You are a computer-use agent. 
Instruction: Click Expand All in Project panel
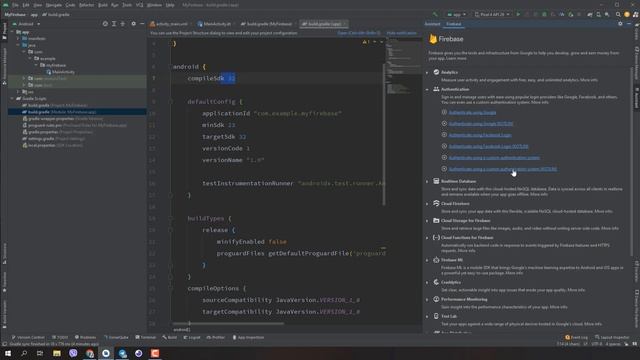[114, 24]
